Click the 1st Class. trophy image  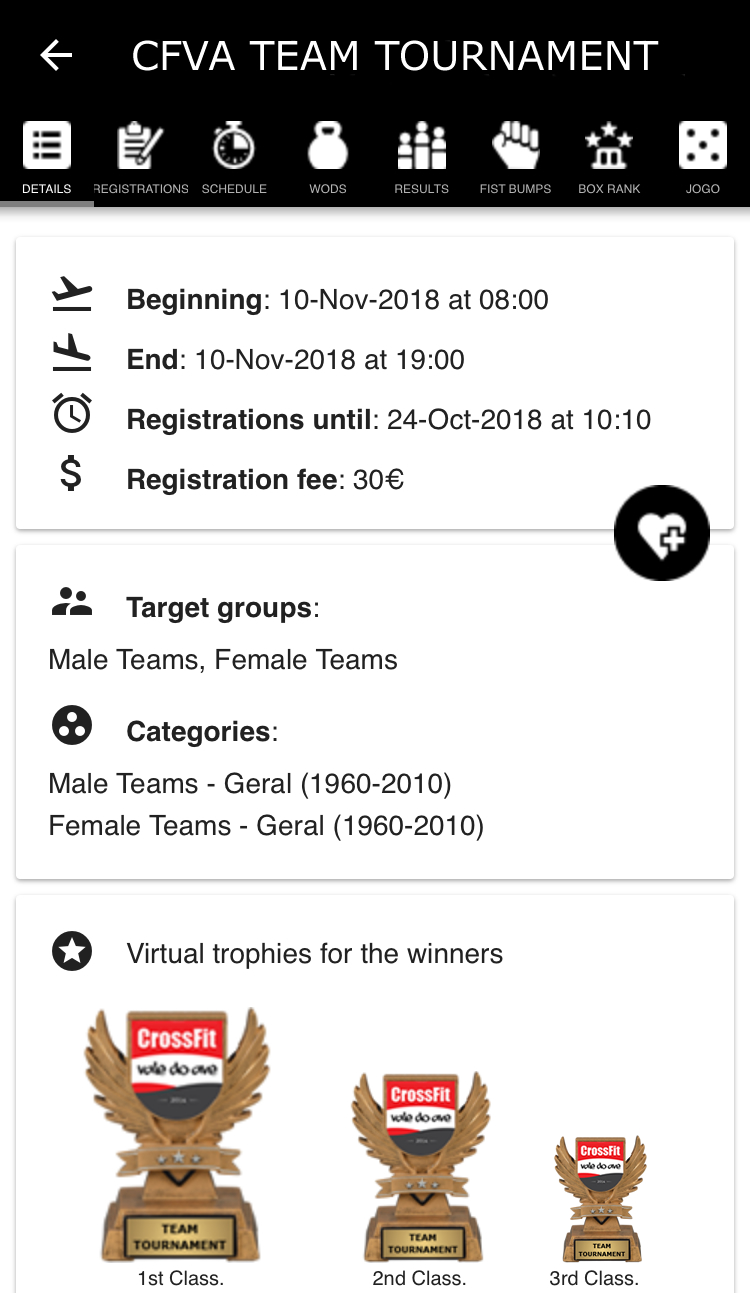tap(179, 1135)
